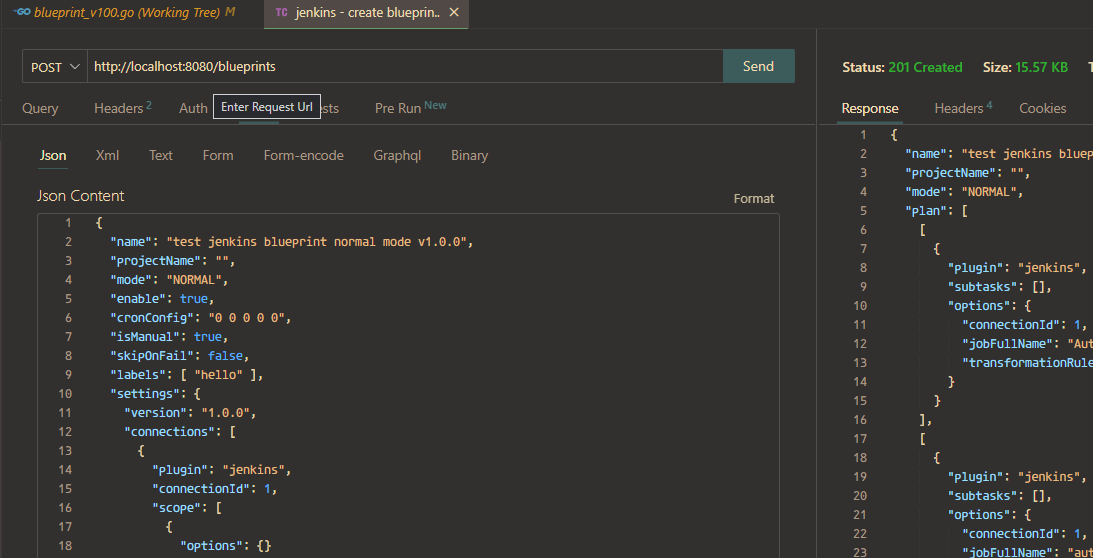Click the "Size: 15.57 KB" text
The image size is (1093, 558).
[1025, 68]
